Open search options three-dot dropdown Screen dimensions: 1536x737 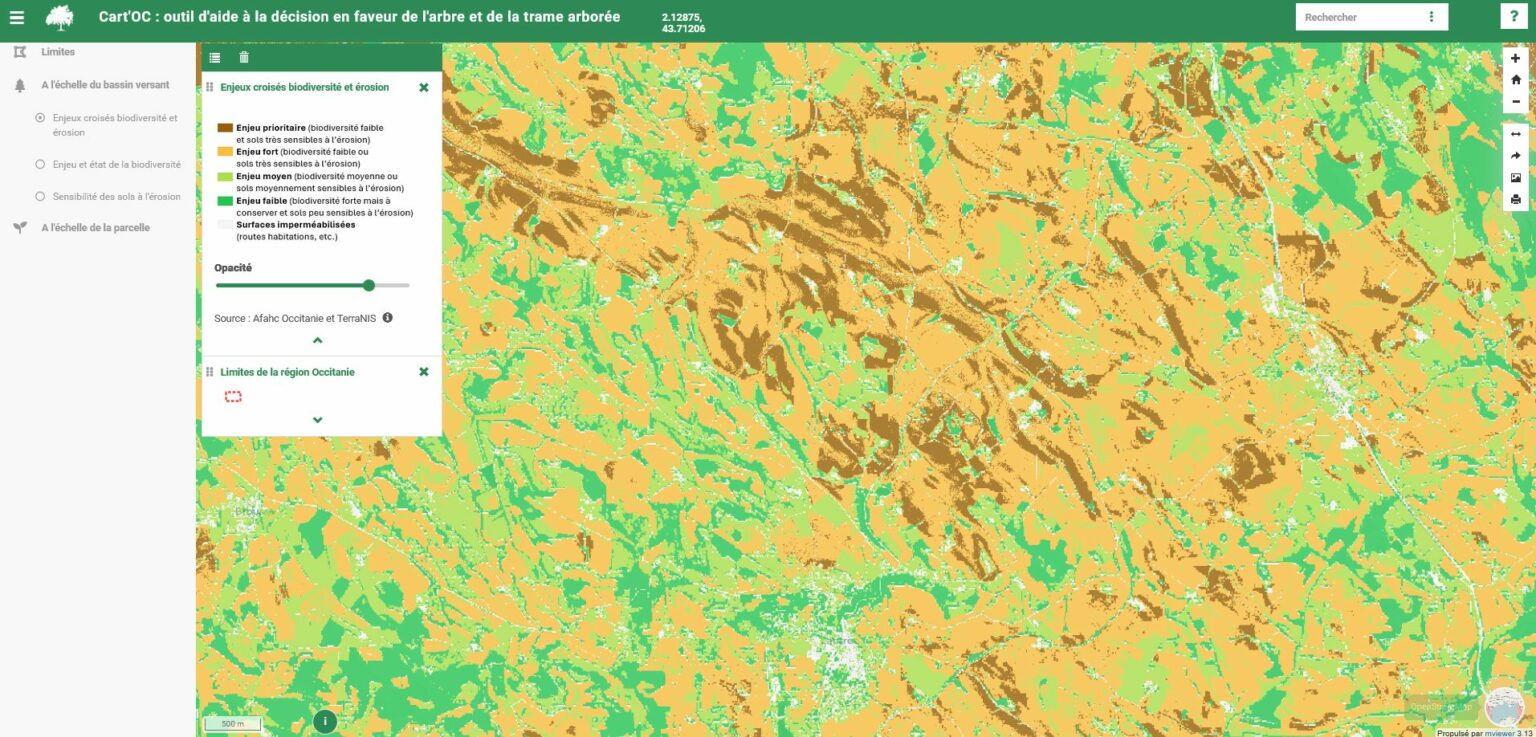(1431, 17)
